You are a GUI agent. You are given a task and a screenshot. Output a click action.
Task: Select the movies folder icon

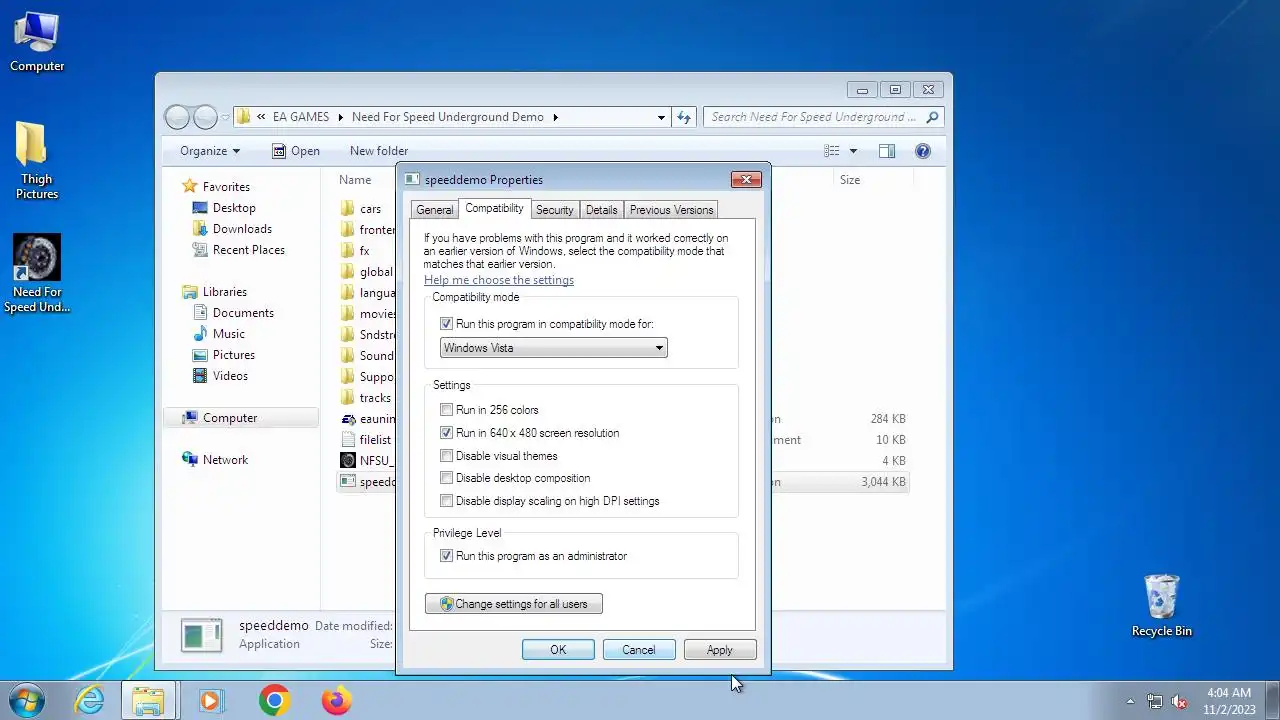347,314
